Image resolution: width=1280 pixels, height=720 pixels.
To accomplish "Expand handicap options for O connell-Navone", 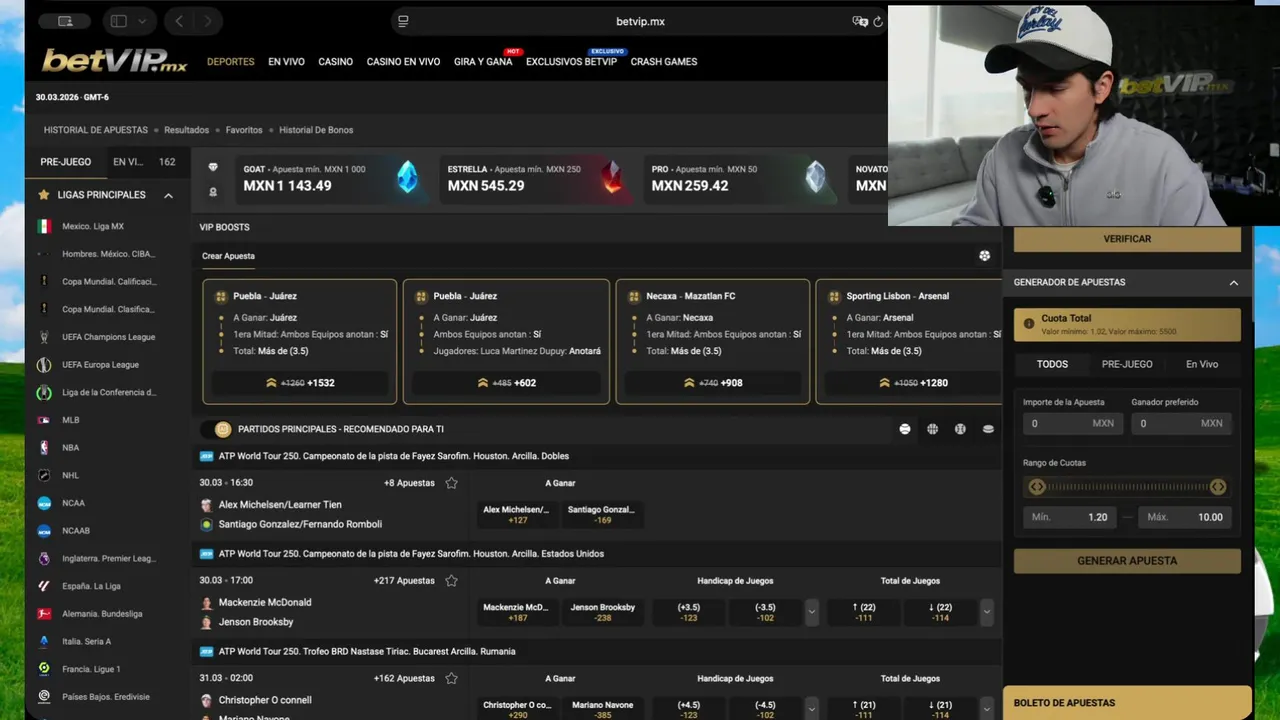I will [x=811, y=709].
